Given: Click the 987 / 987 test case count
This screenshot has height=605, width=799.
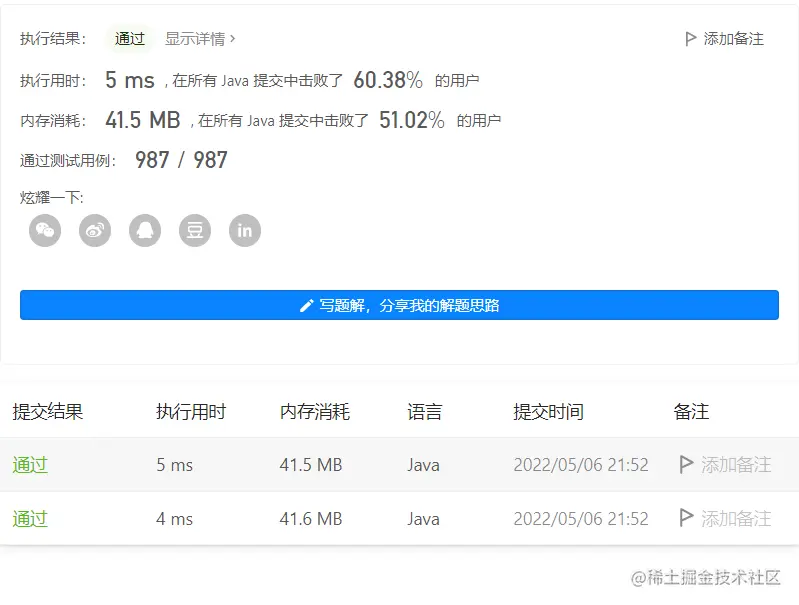Looking at the screenshot, I should (x=181, y=160).
